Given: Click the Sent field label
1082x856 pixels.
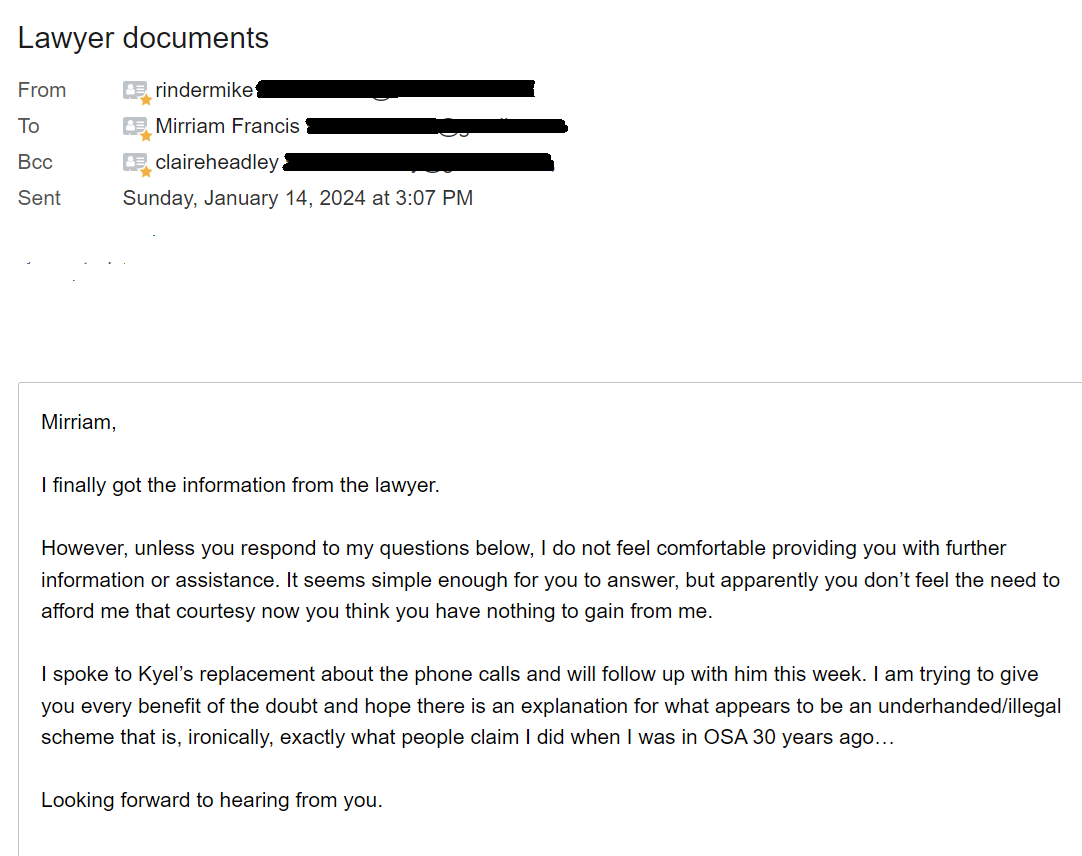Looking at the screenshot, I should tap(39, 198).
